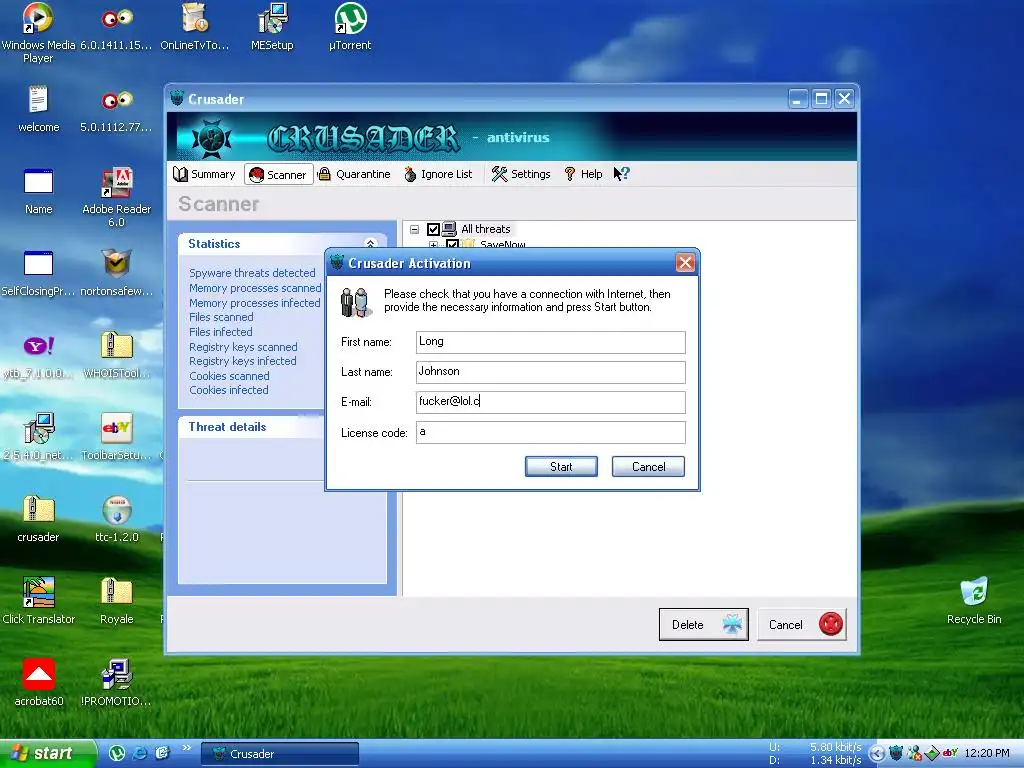Open the Settings tab
Image resolution: width=1024 pixels, height=768 pixels.
[x=521, y=174]
